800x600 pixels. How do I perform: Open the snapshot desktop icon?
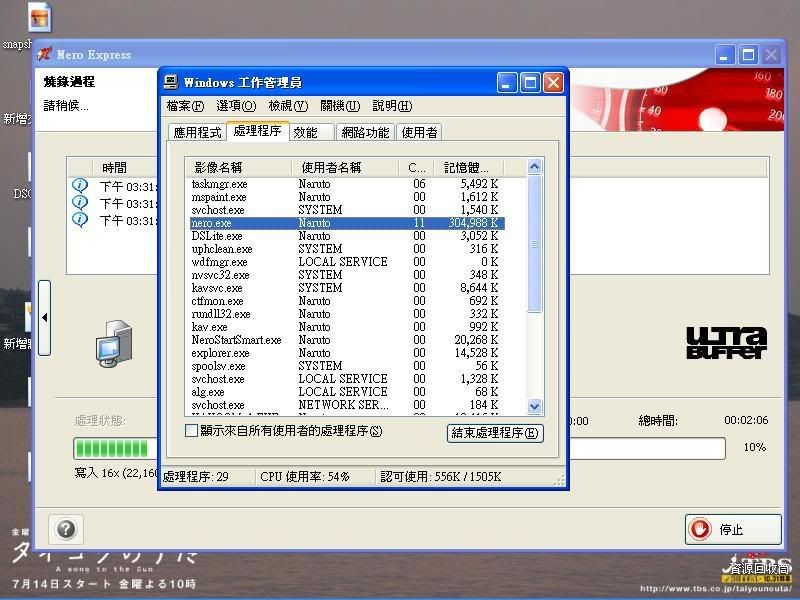tap(39, 17)
